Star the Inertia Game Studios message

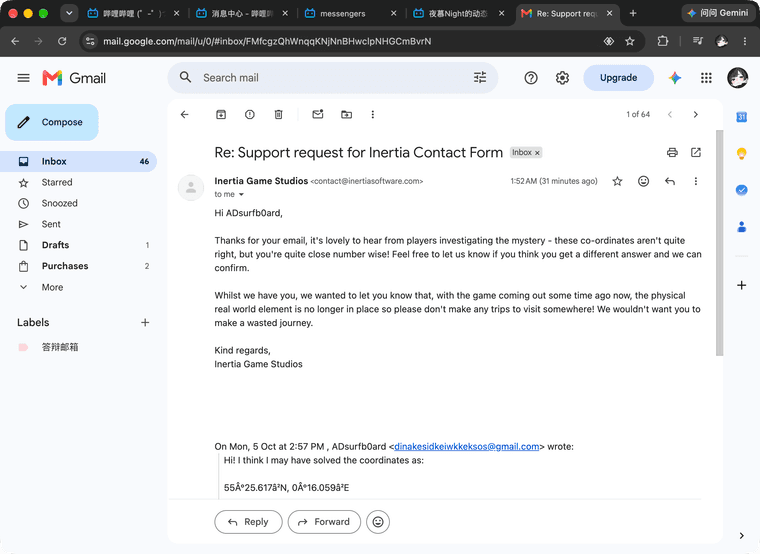(x=617, y=181)
